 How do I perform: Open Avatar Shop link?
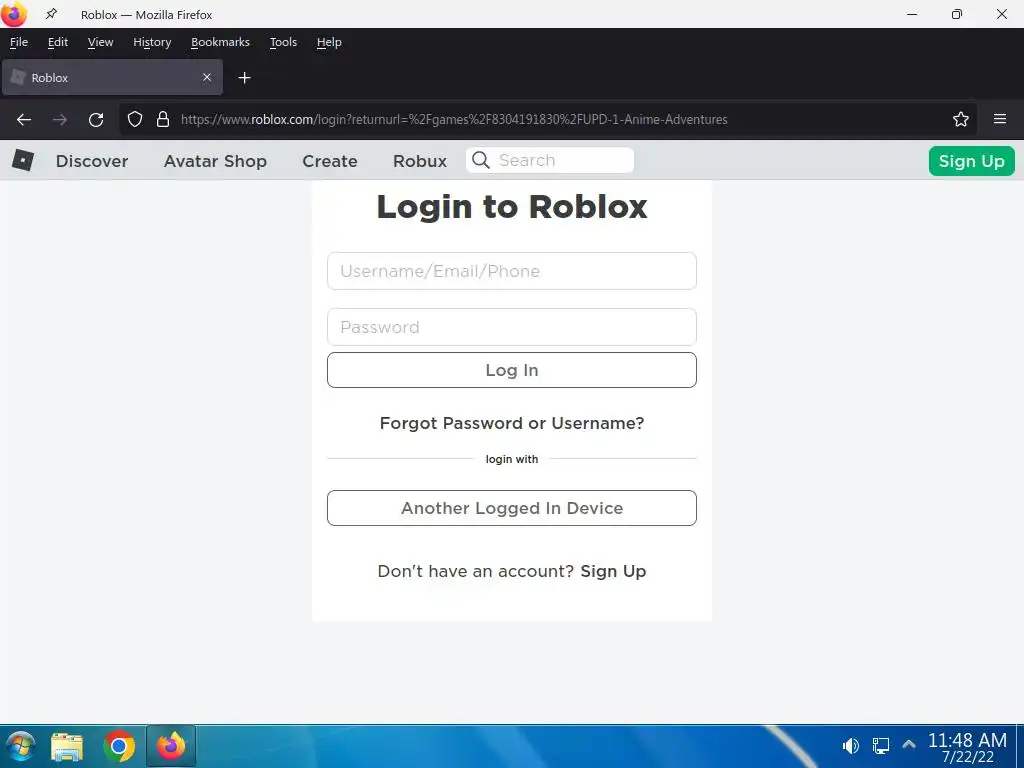(x=215, y=161)
